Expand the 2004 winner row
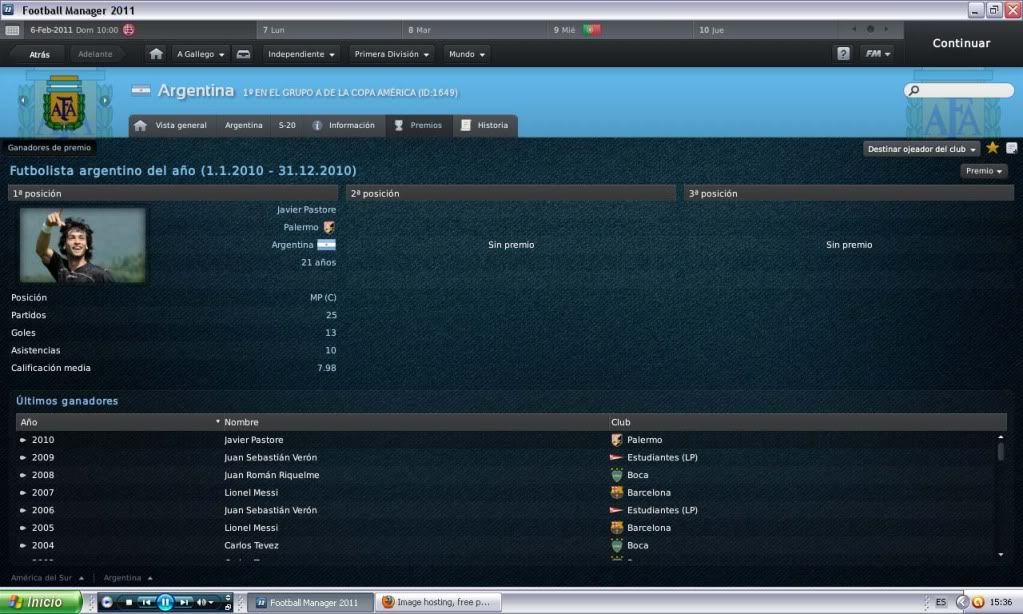 coord(23,546)
